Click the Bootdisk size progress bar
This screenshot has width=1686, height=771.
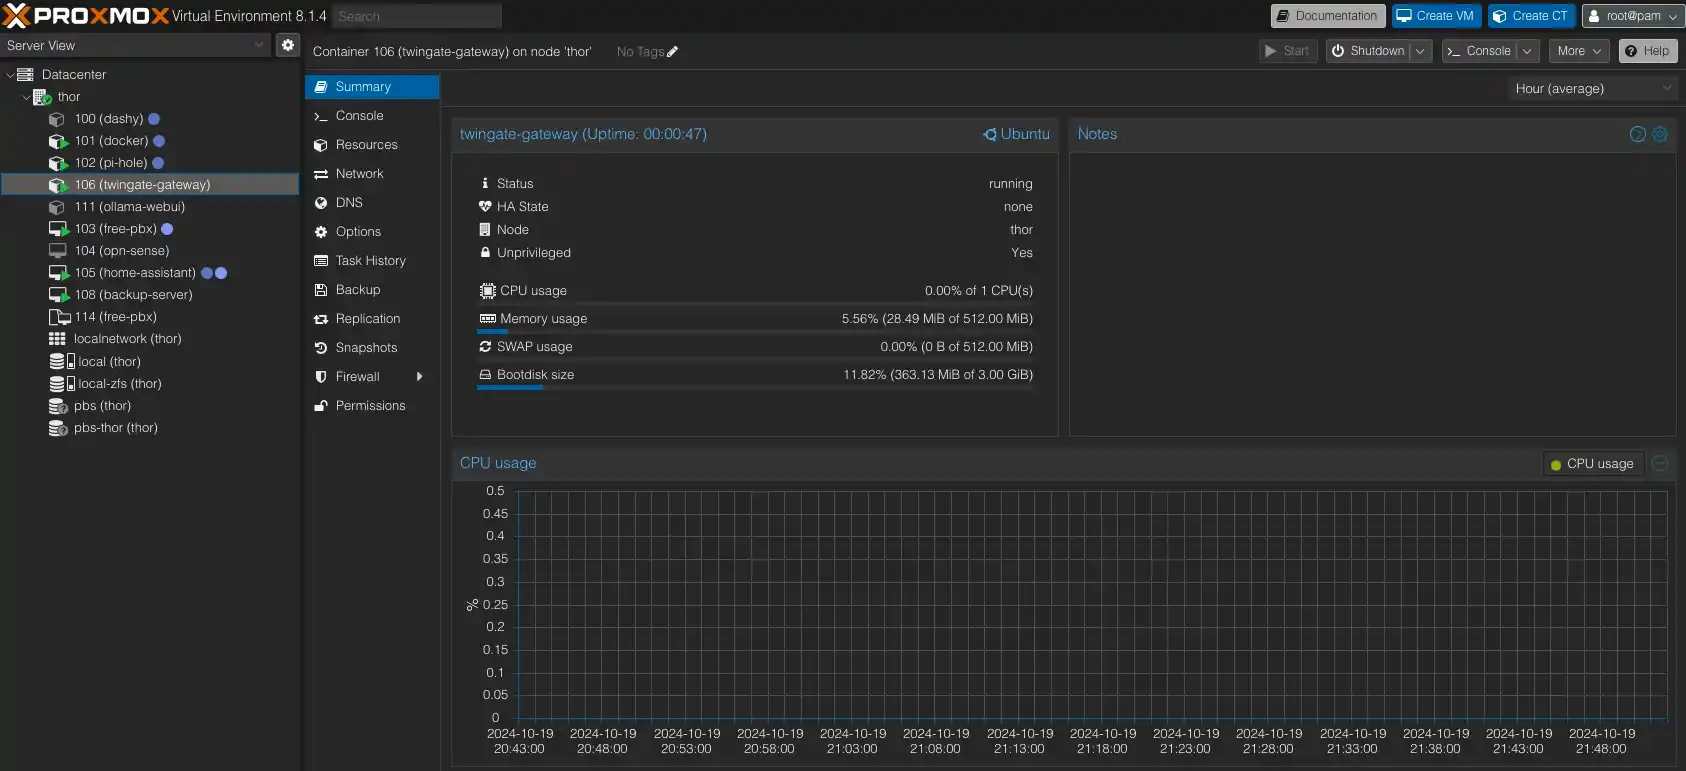pyautogui.click(x=756, y=387)
